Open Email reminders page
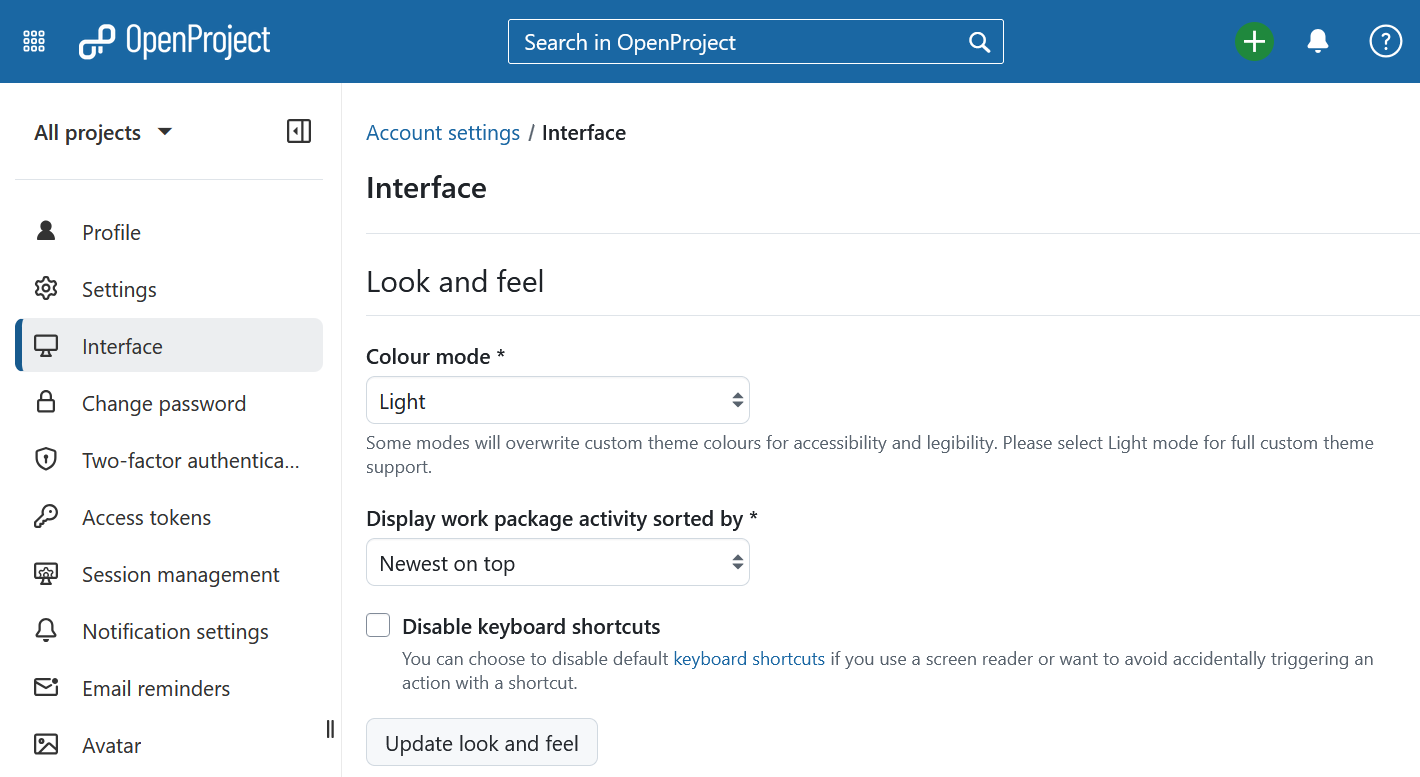1420x777 pixels. (169, 688)
